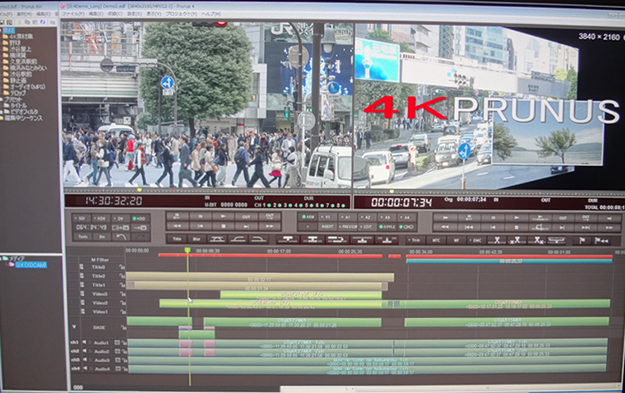
Task: Toggle the DV input source
Action: pos(121,218)
